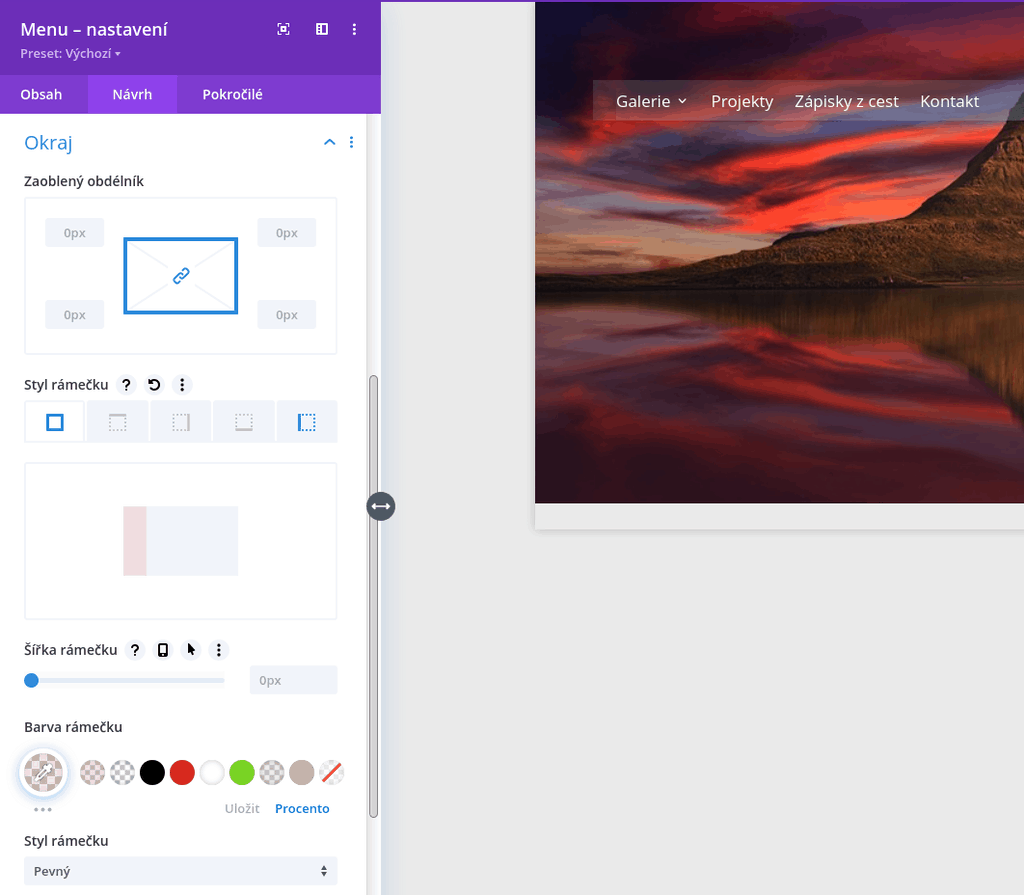Show help for Styl rámečku
This screenshot has height=895, width=1024.
(x=126, y=385)
